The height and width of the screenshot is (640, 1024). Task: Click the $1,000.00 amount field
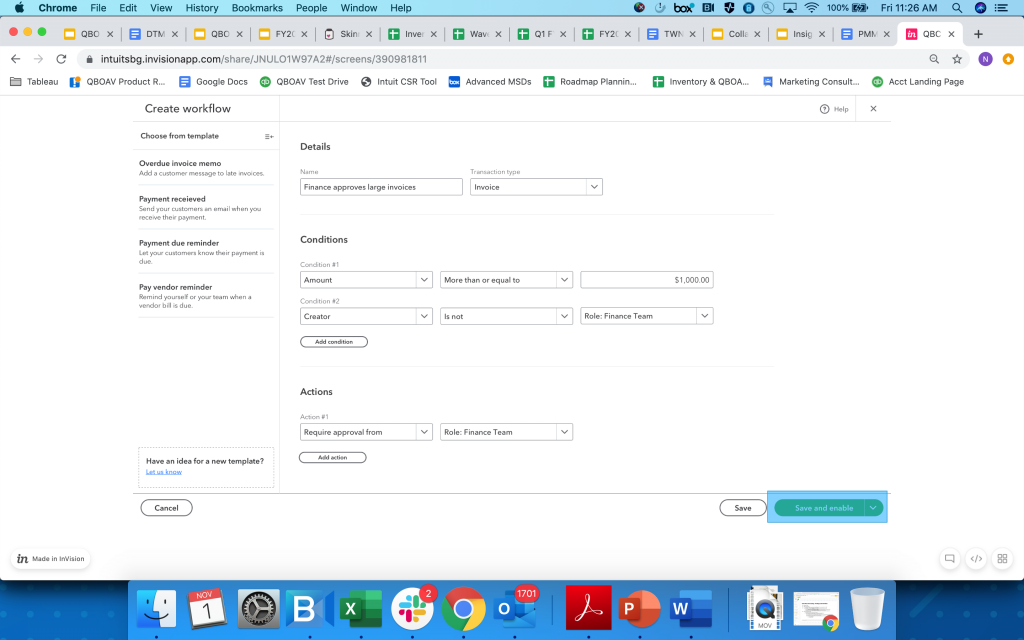[647, 280]
